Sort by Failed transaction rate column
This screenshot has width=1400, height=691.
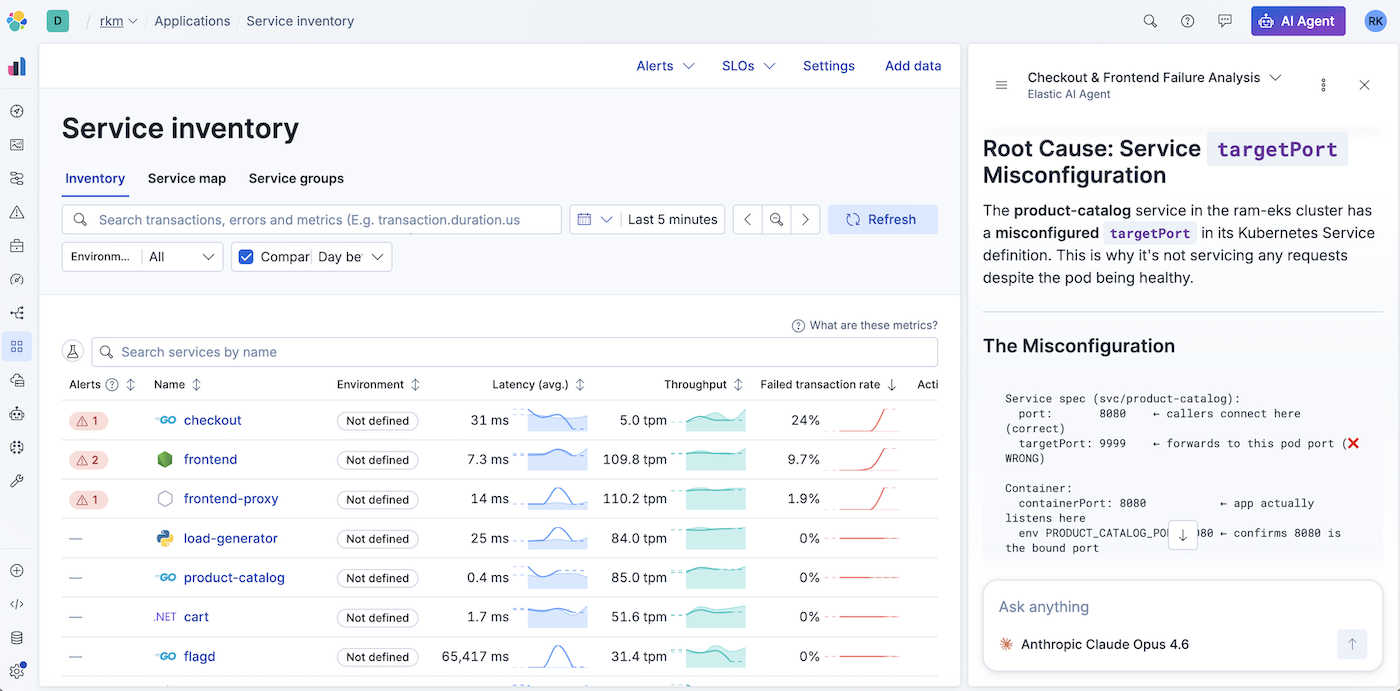(827, 385)
